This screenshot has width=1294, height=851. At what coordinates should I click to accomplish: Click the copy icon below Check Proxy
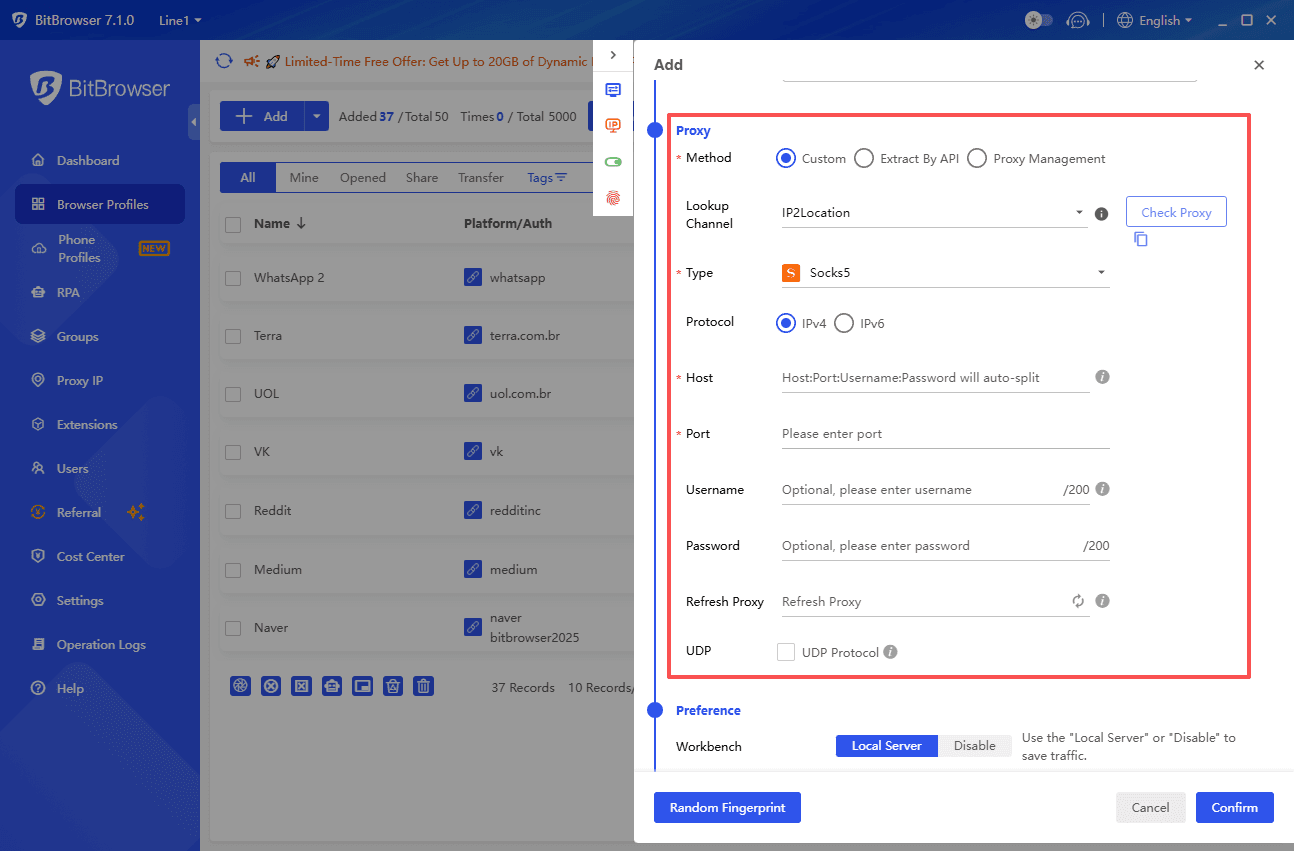(x=1141, y=240)
